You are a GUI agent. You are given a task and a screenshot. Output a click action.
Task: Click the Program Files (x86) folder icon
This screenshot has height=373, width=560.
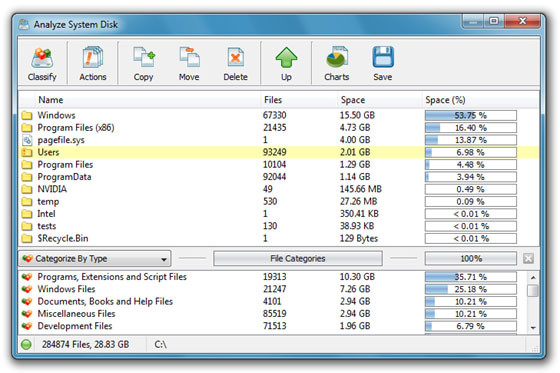[x=27, y=128]
